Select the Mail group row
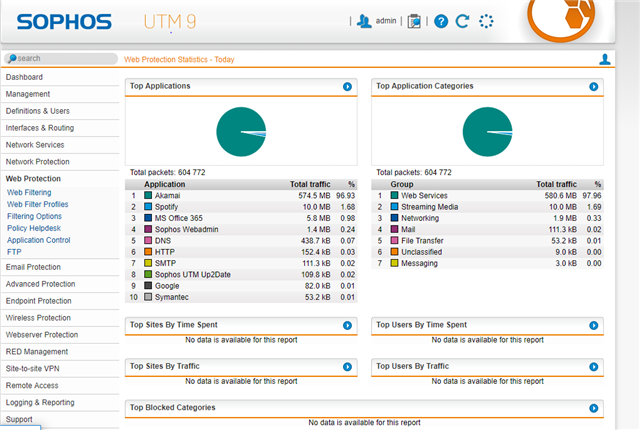 click(487, 229)
